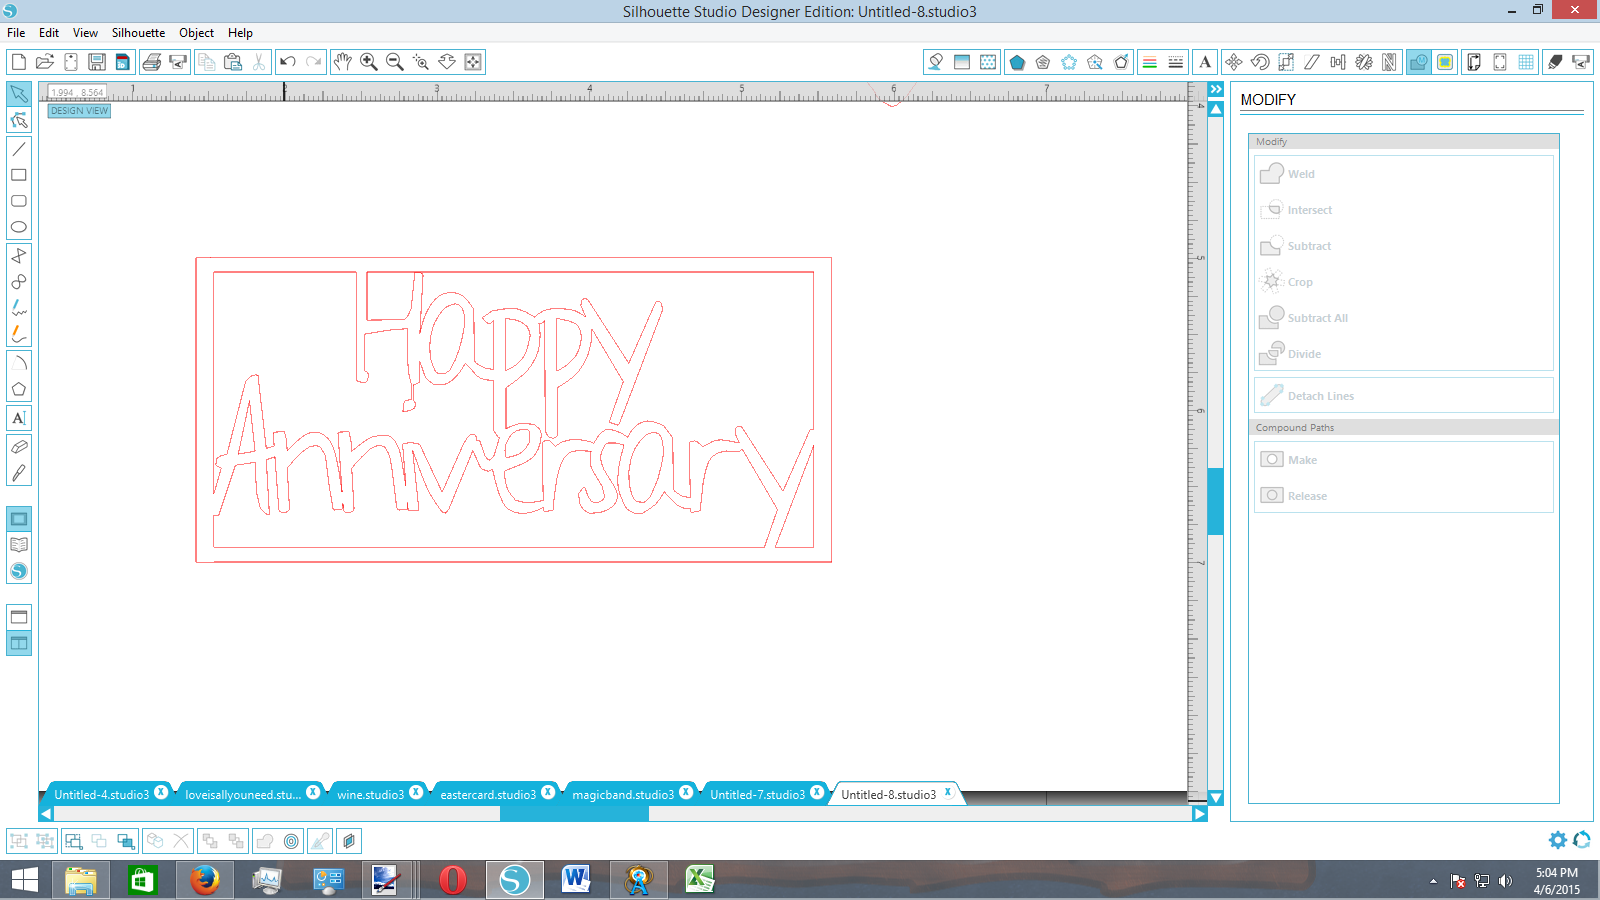Select the Edit Points tool
The height and width of the screenshot is (900, 1600).
tap(19, 120)
